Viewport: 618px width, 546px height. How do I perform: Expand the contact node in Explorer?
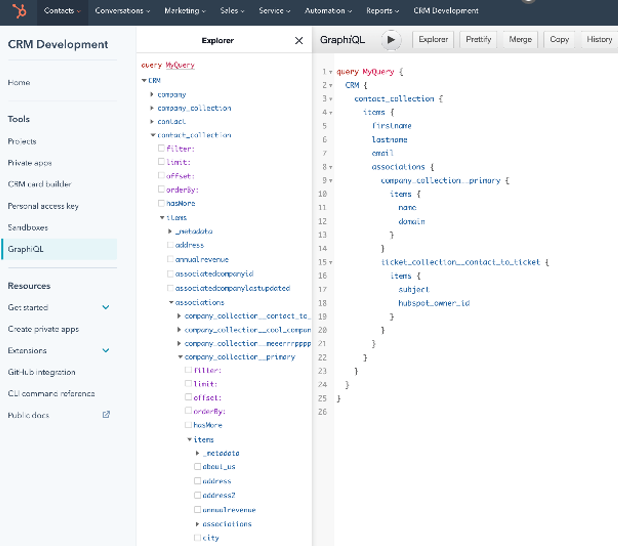[152, 121]
